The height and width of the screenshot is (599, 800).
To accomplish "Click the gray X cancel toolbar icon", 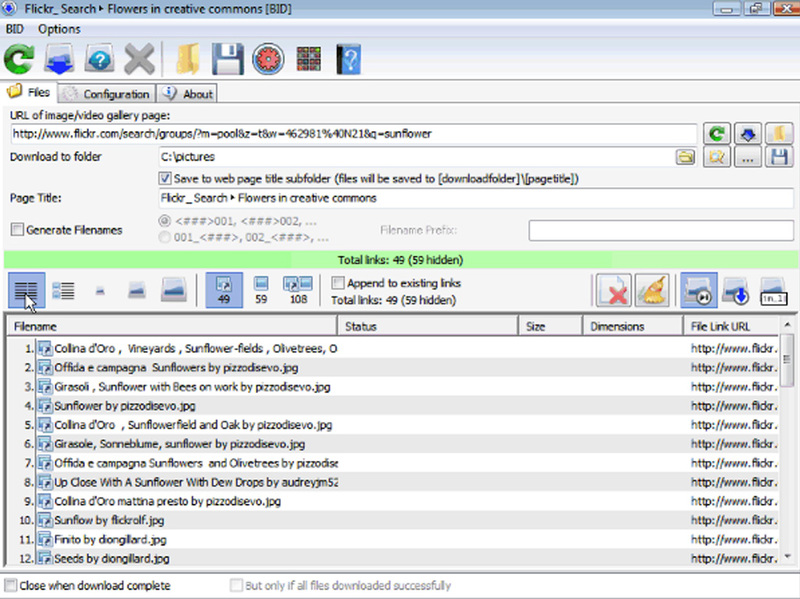I will (x=139, y=59).
